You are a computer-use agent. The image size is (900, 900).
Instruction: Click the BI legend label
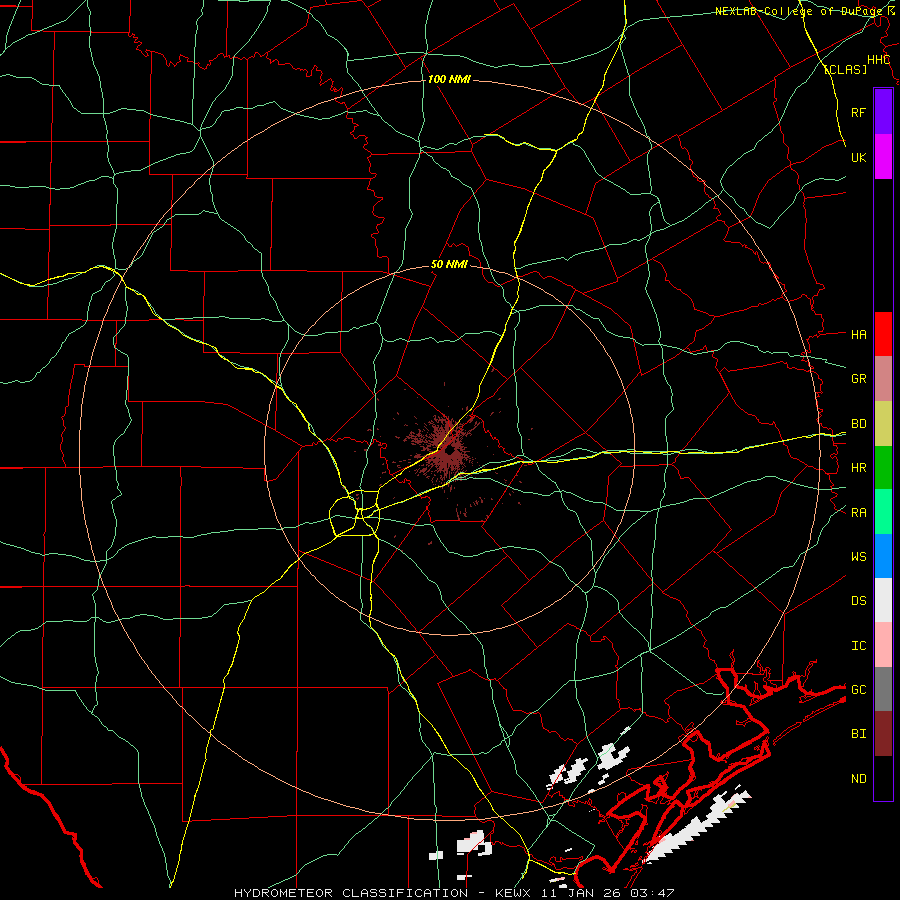(x=858, y=734)
